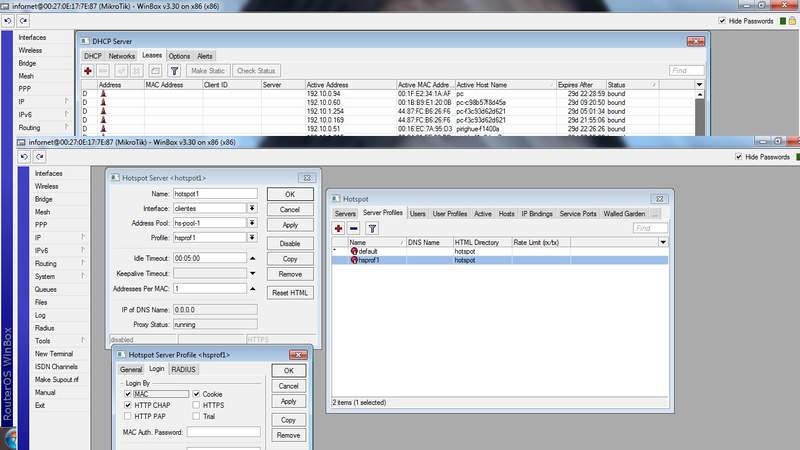This screenshot has width=800, height=450.
Task: Click the Check Status button
Action: 256,71
